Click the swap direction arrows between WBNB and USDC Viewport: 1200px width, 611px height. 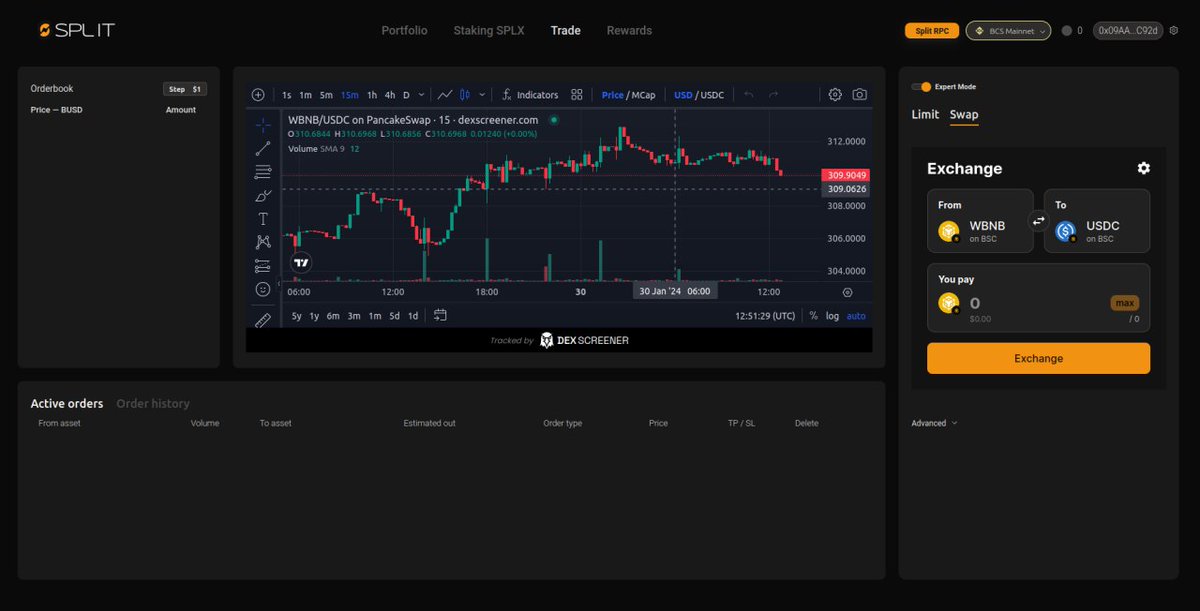(1038, 221)
